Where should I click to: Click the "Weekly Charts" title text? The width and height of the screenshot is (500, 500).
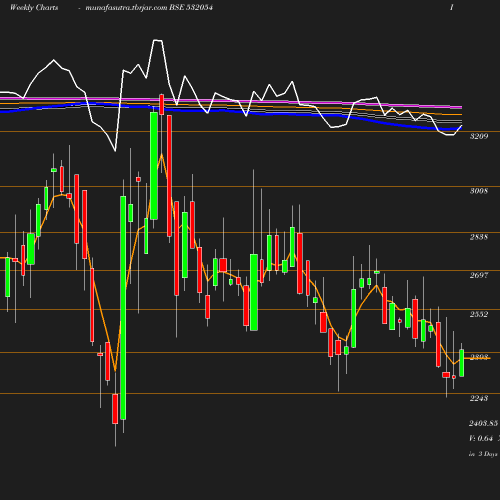[34, 7]
